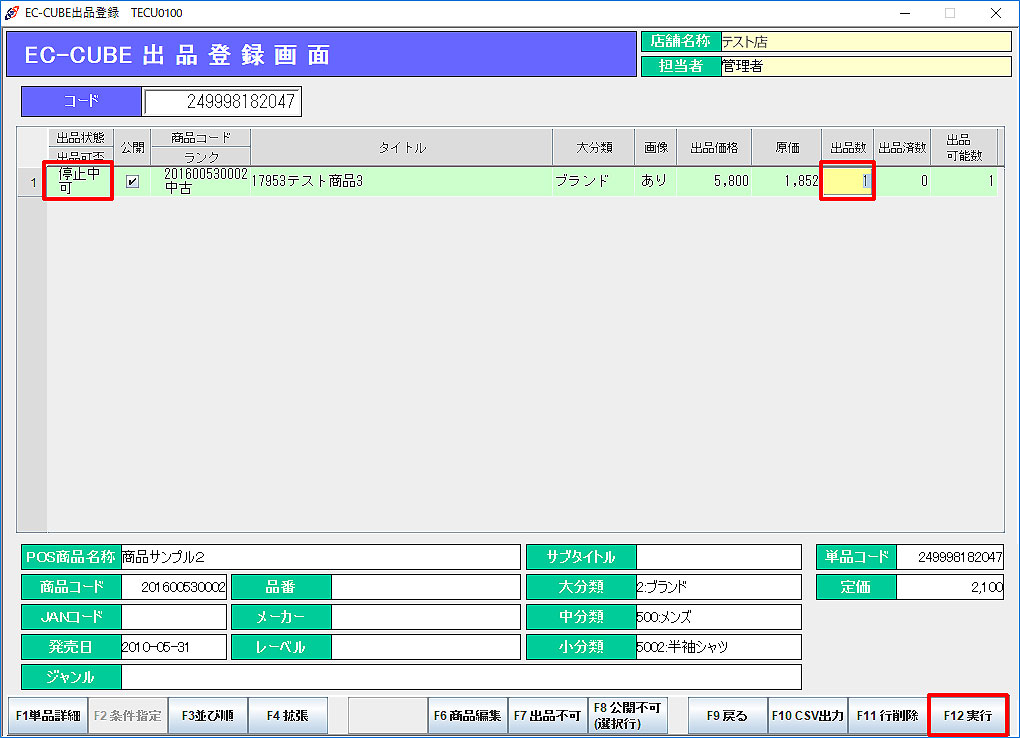Toggle the 公開 checkbox in row 1
1020x738 pixels.
pyautogui.click(x=132, y=182)
